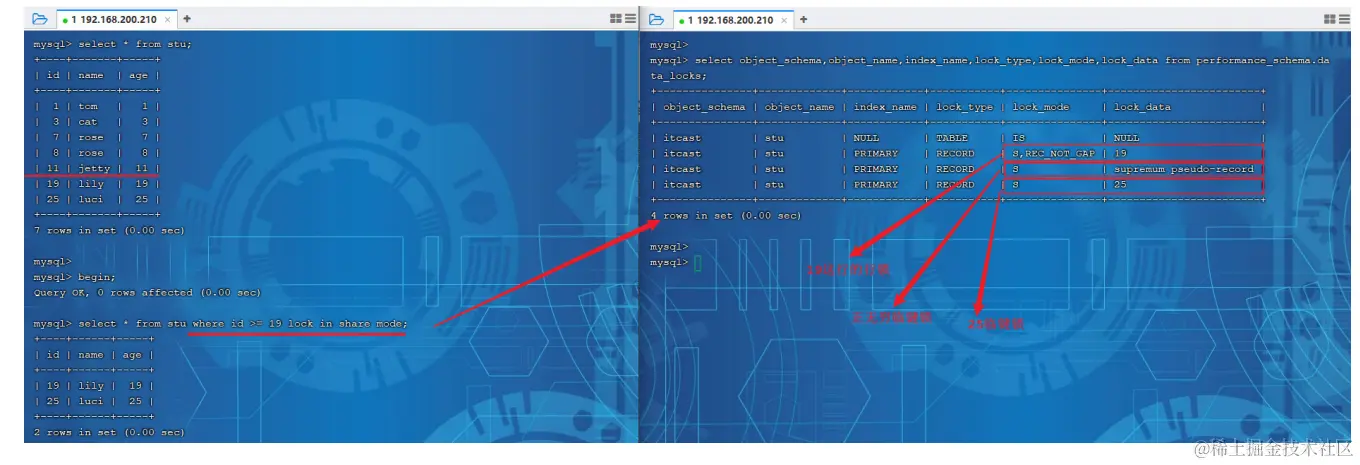Open the session folder icon in the stu query pane
Image resolution: width=1360 pixels, height=465 pixels.
[39, 19]
